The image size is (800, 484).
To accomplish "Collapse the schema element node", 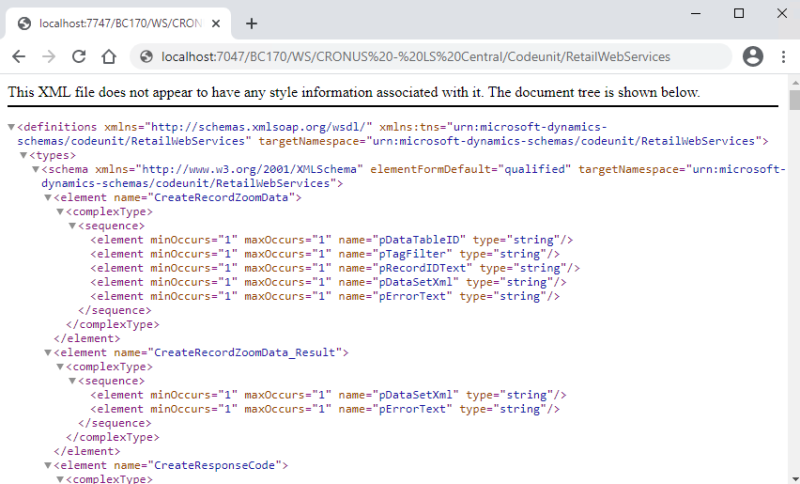I will click(x=37, y=170).
